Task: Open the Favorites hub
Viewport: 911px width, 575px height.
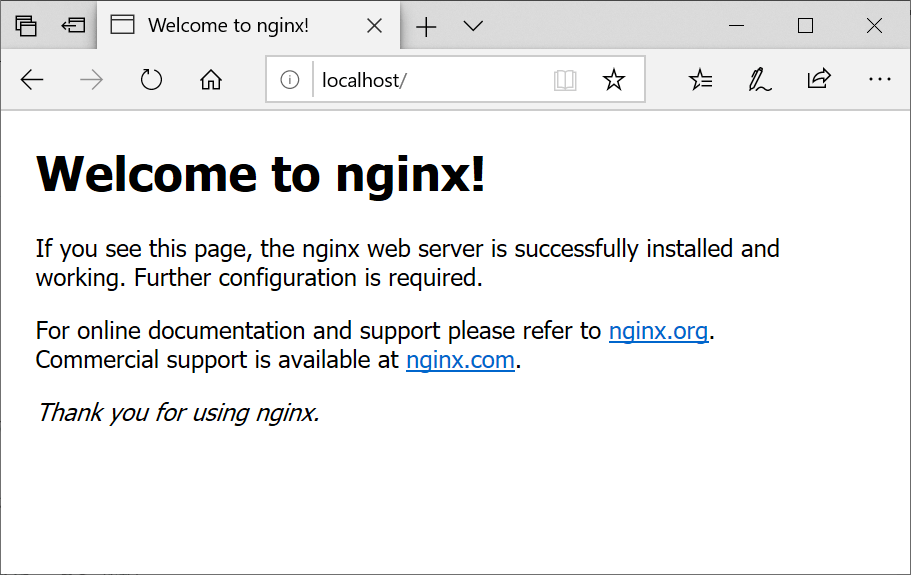Action: click(x=700, y=80)
